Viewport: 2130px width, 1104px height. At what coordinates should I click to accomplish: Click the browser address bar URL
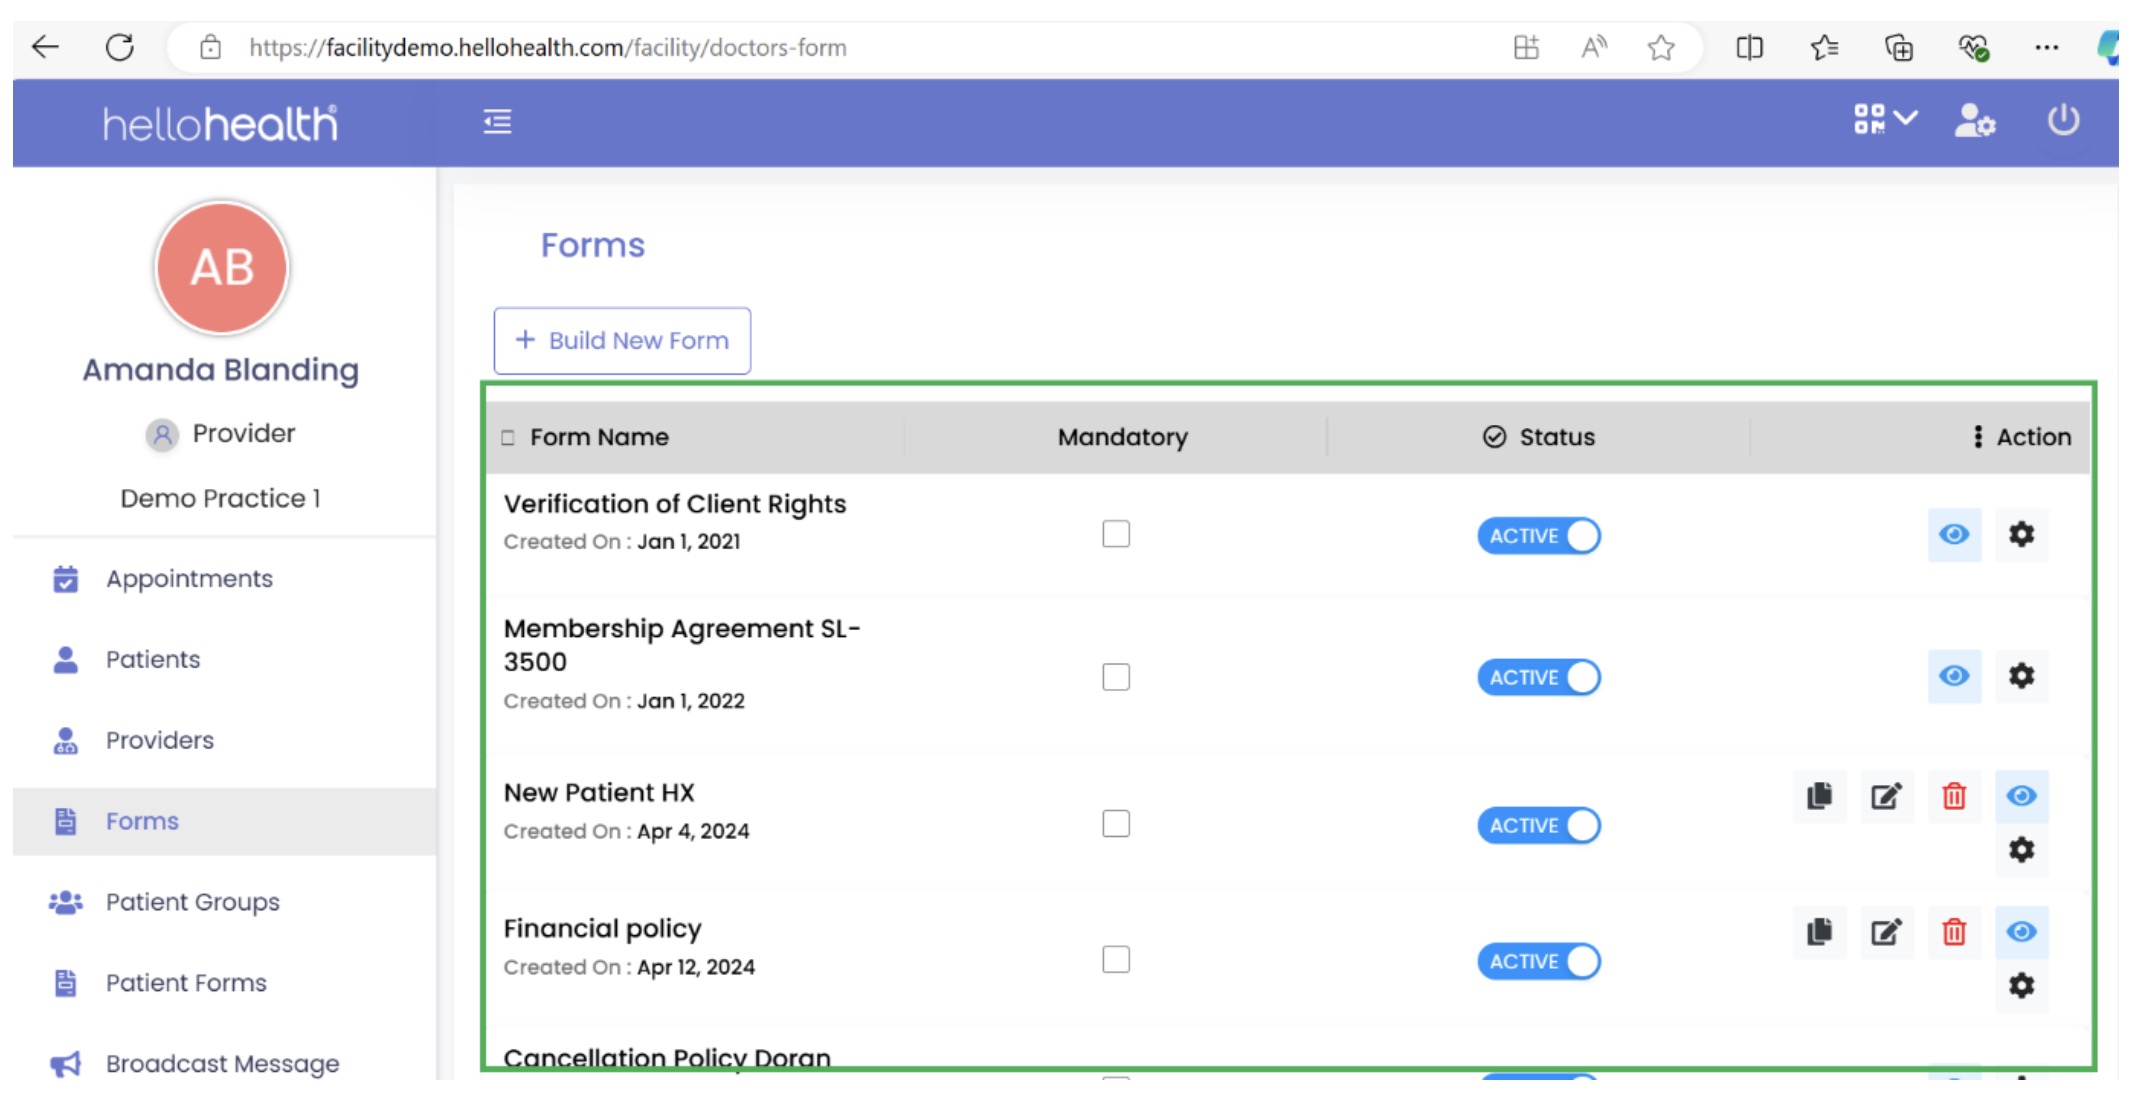[547, 48]
